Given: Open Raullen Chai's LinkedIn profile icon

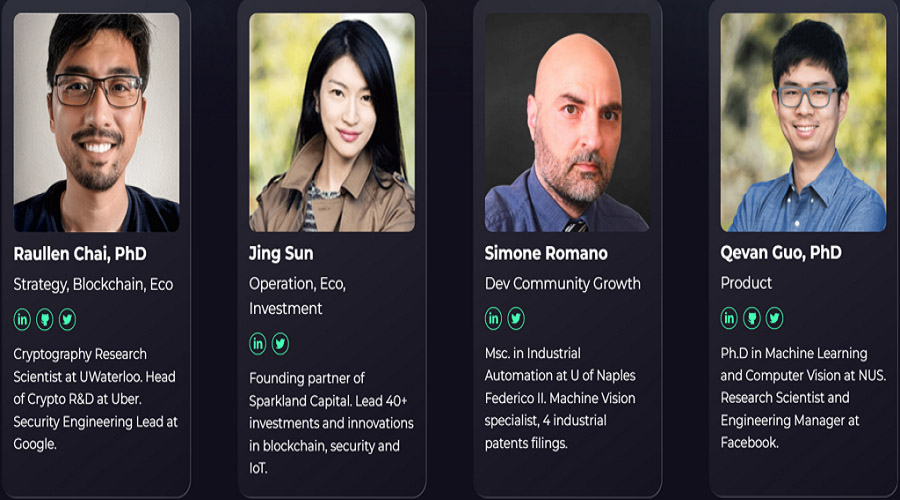Looking at the screenshot, I should click(22, 319).
